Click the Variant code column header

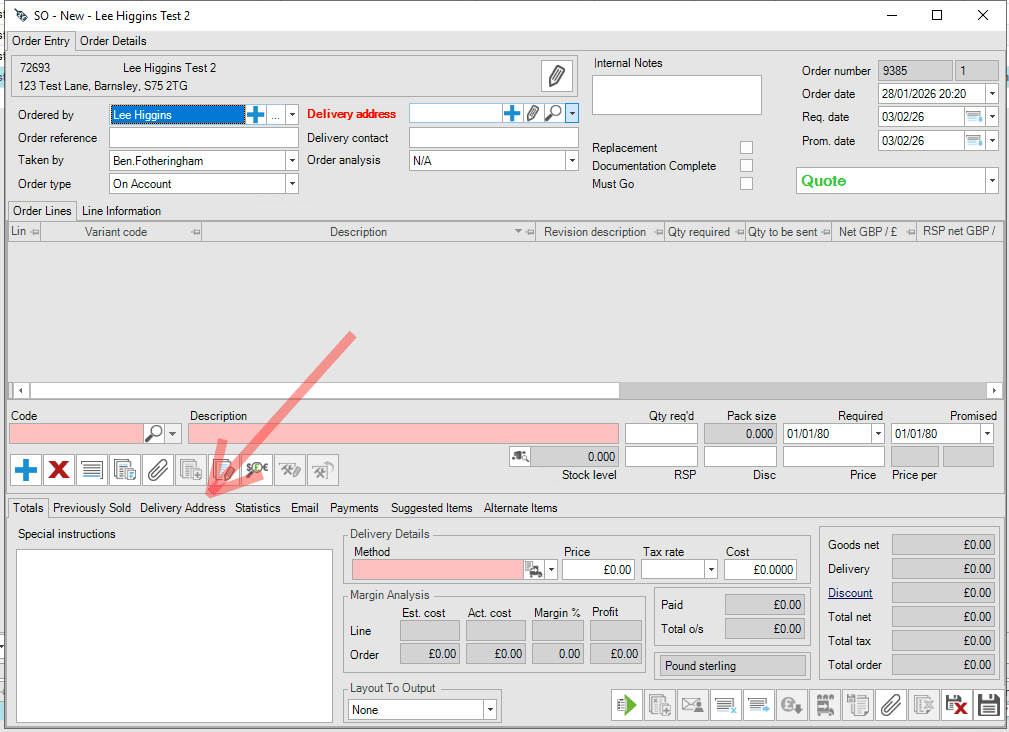[x=121, y=232]
